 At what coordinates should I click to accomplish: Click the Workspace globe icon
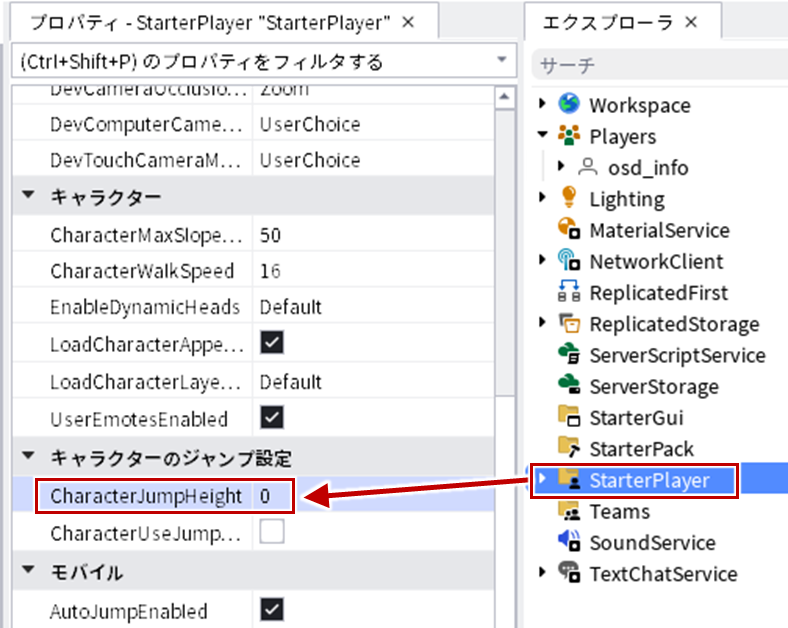(569, 104)
